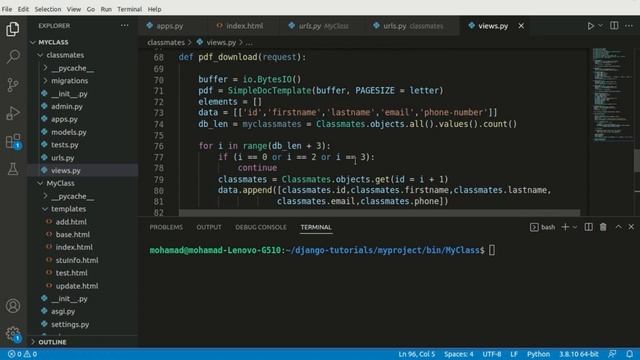Open models.py in the explorer
Image resolution: width=640 pixels, height=360 pixels.
[69, 132]
